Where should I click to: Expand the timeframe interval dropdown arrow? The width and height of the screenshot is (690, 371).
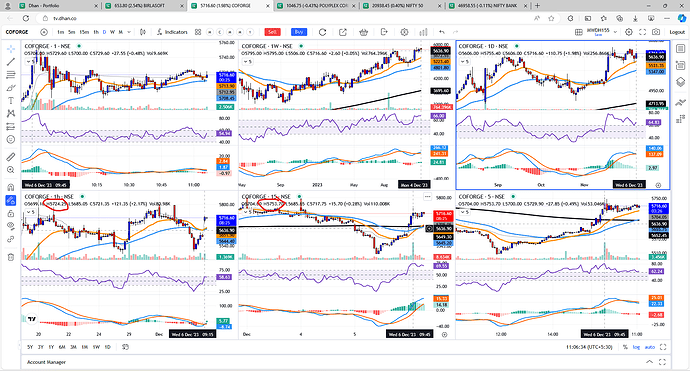pos(128,32)
